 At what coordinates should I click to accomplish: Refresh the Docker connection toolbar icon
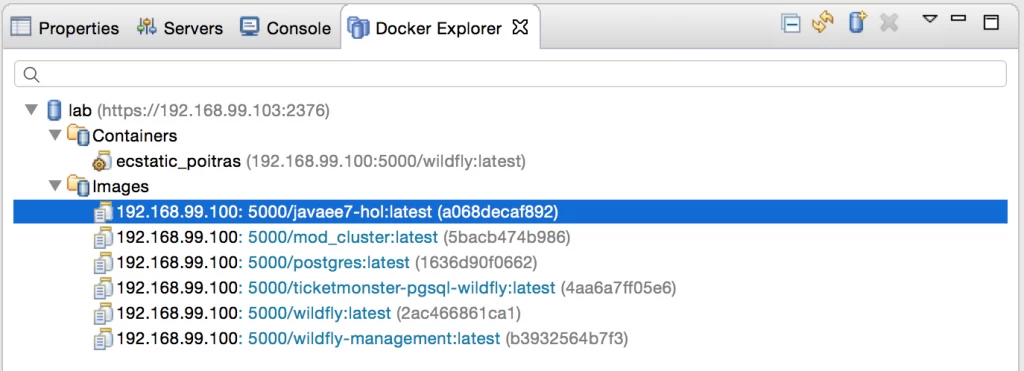tap(823, 23)
